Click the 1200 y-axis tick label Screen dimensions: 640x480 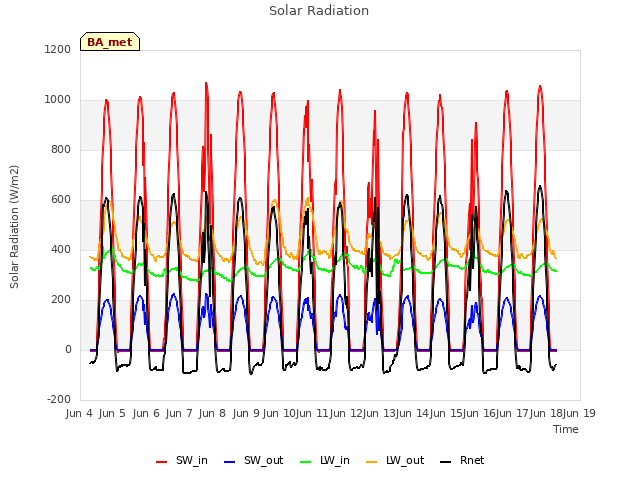pyautogui.click(x=58, y=49)
